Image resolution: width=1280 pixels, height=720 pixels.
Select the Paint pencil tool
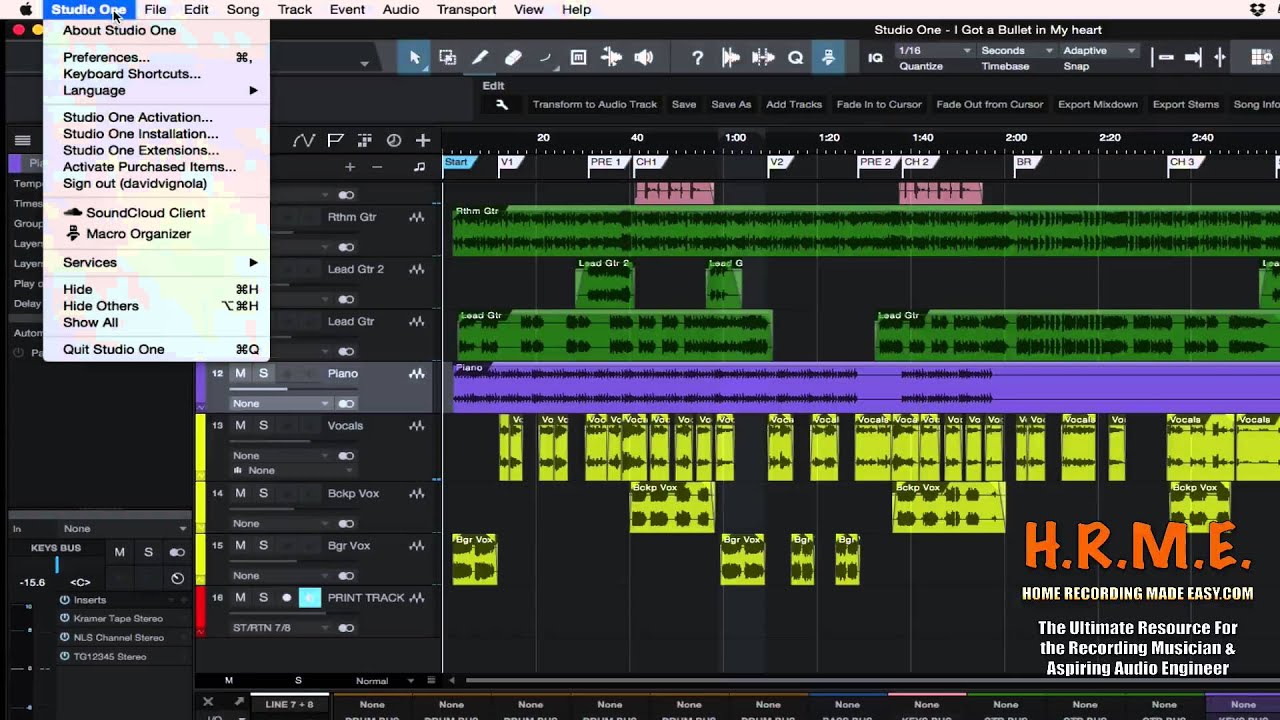[x=480, y=58]
